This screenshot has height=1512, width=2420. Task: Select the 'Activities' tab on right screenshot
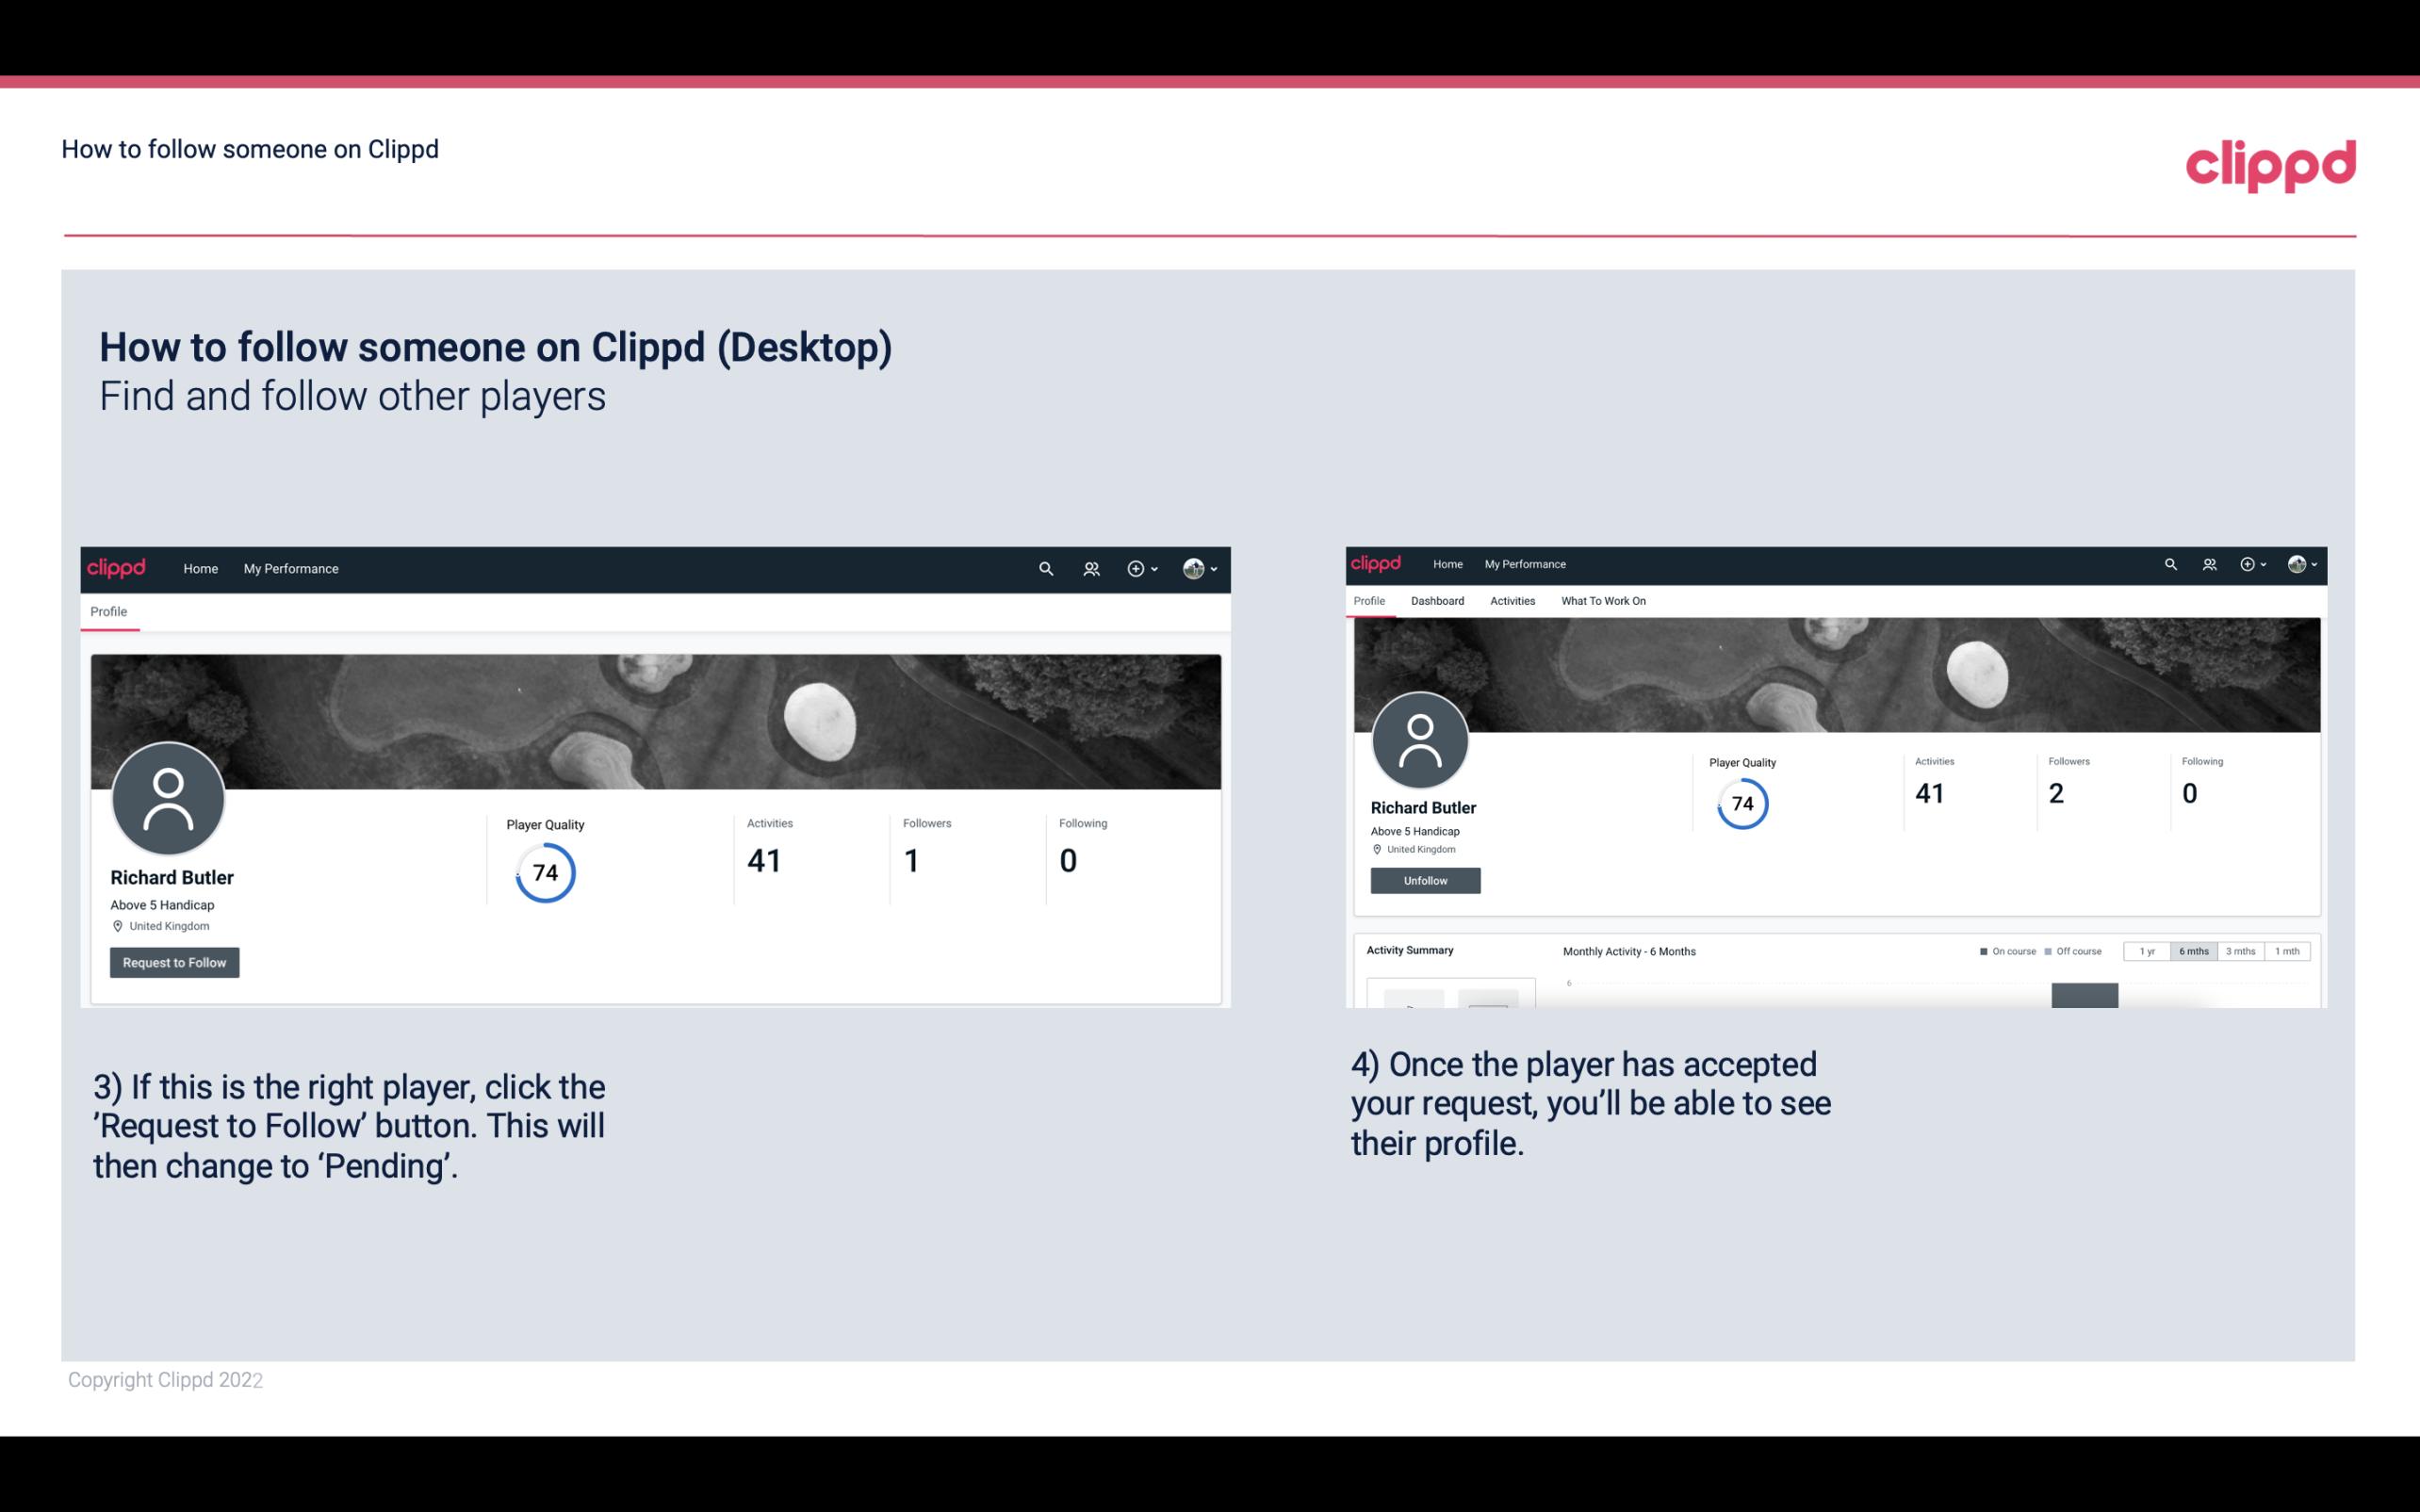click(1509, 599)
